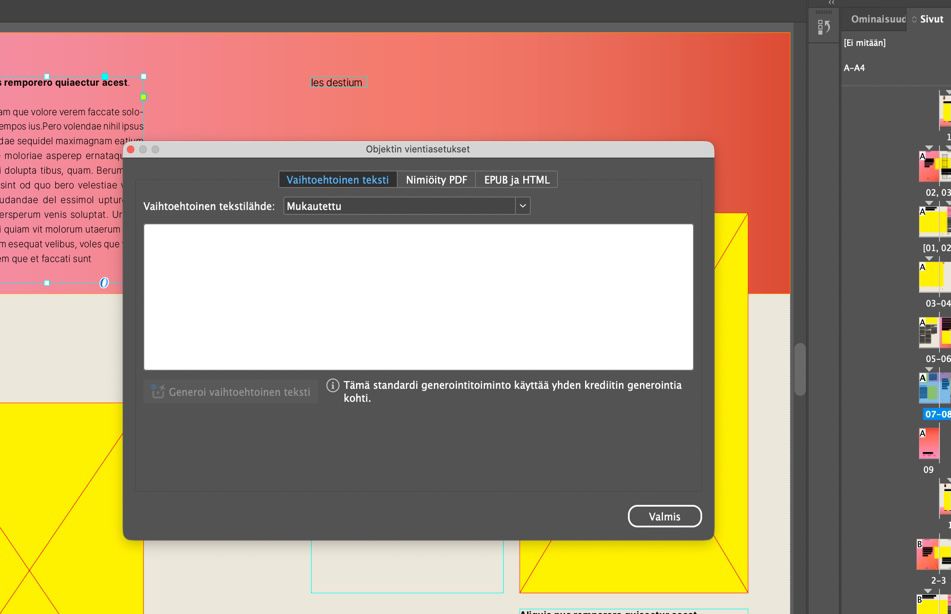Open the EPUB ja HTML tab
This screenshot has width=951, height=614.
517,180
